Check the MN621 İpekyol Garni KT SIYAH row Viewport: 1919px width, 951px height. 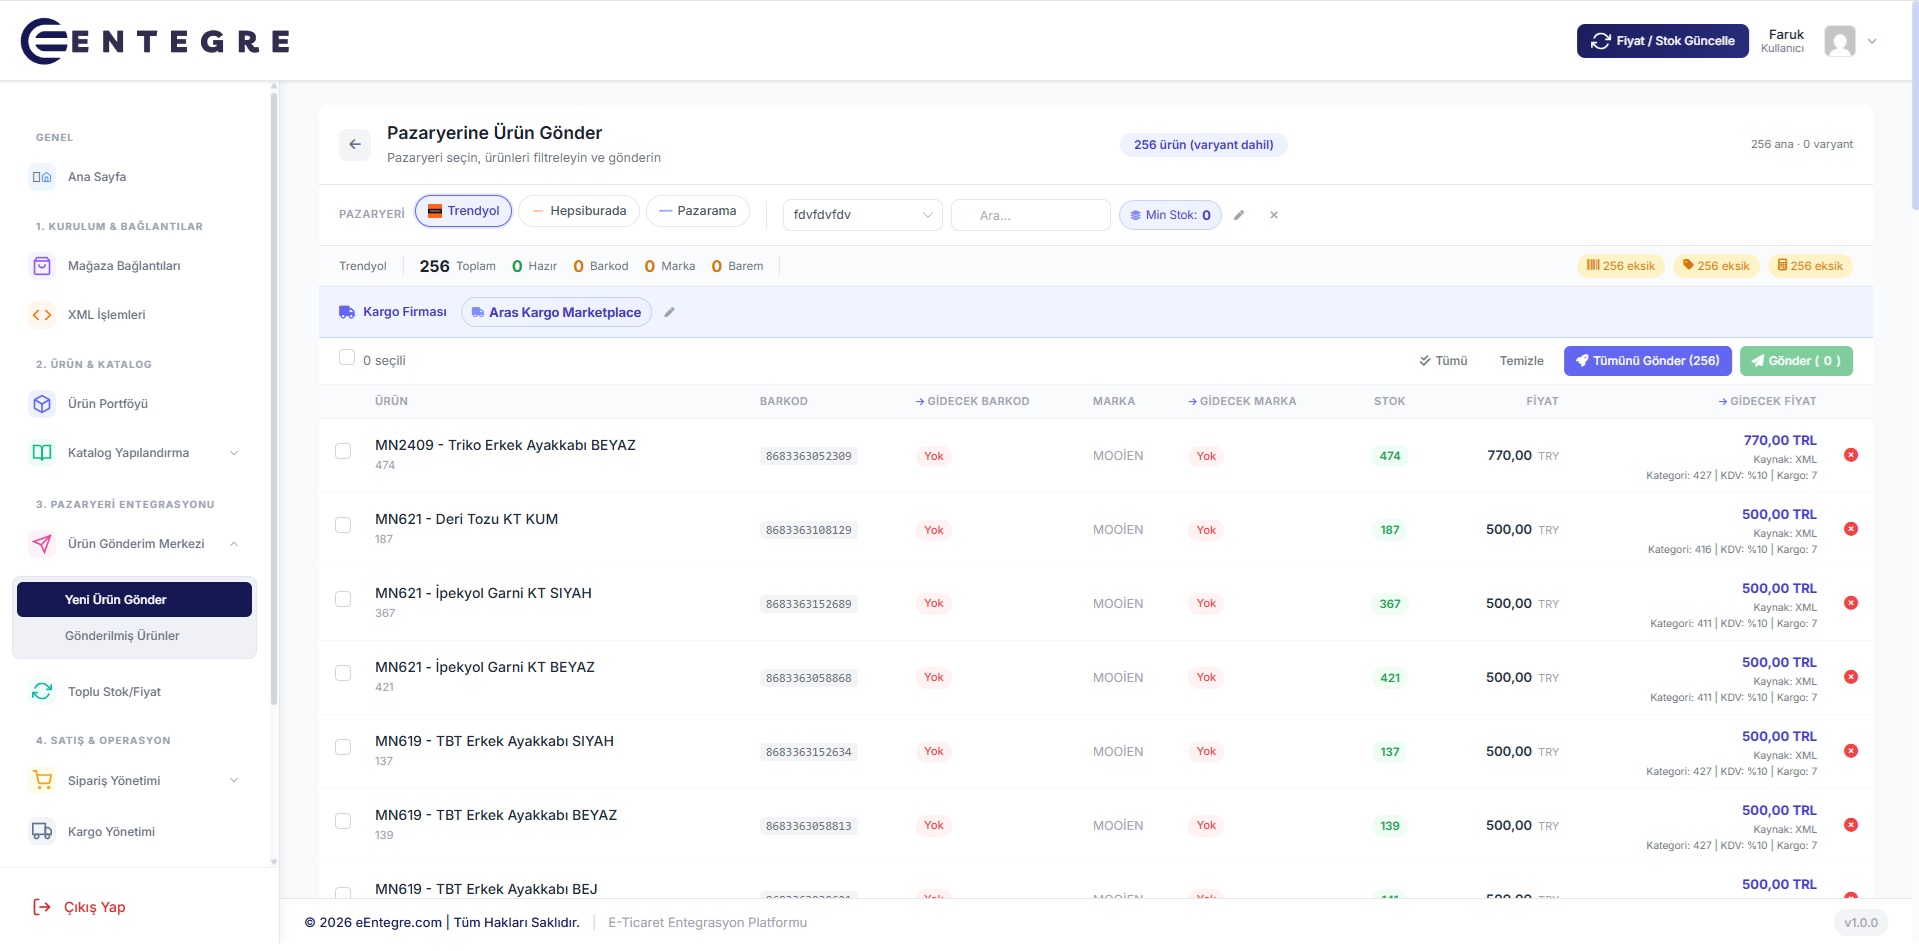point(343,599)
